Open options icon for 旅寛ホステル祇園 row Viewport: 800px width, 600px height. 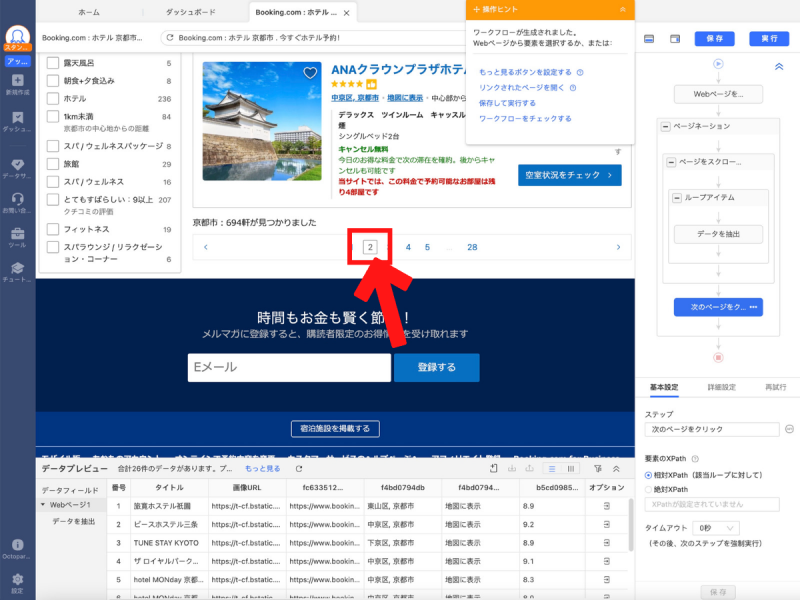point(607,506)
